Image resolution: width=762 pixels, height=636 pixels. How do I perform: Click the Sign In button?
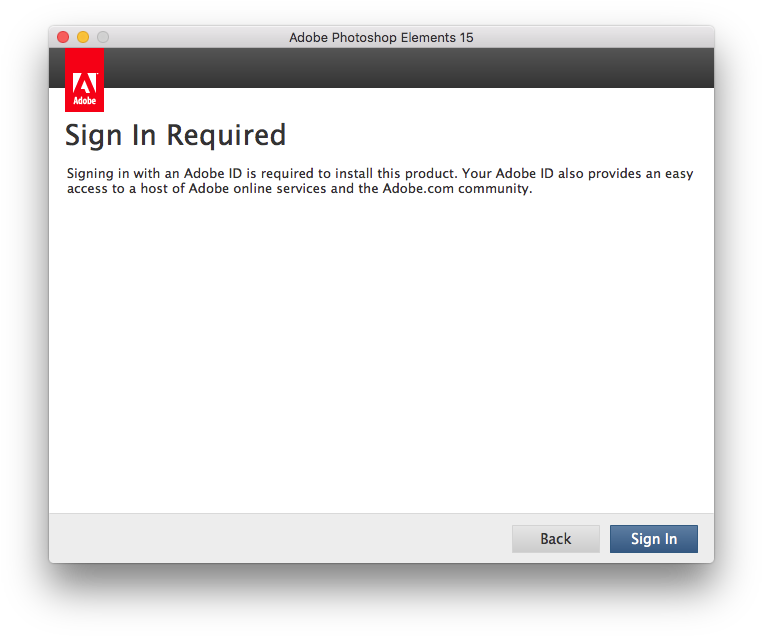653,539
